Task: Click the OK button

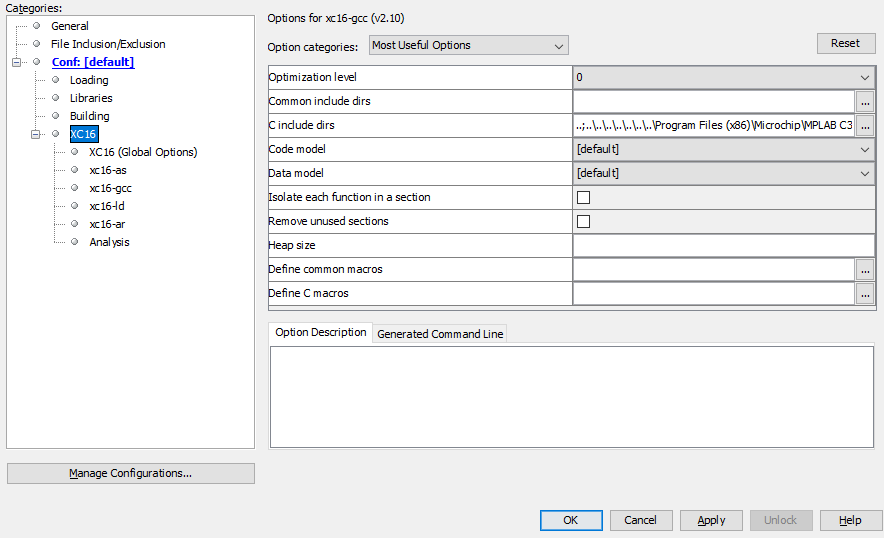Action: [571, 520]
